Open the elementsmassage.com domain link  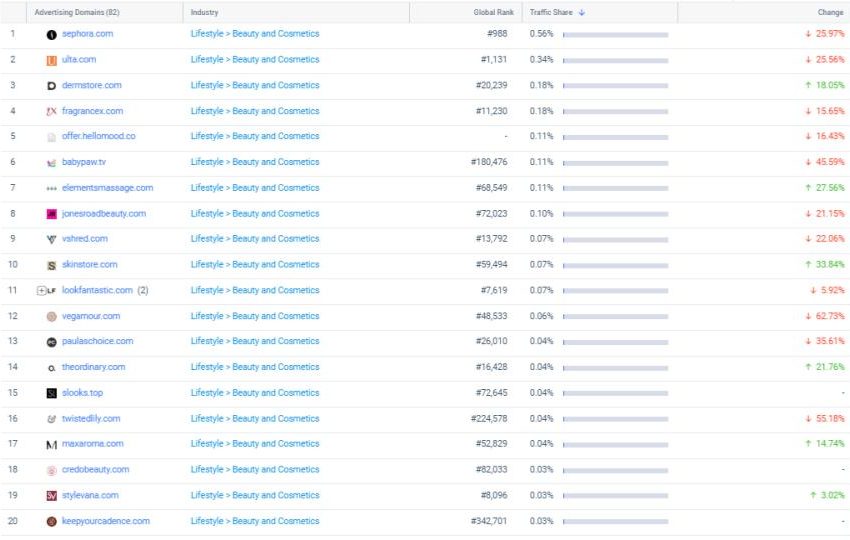(107, 188)
